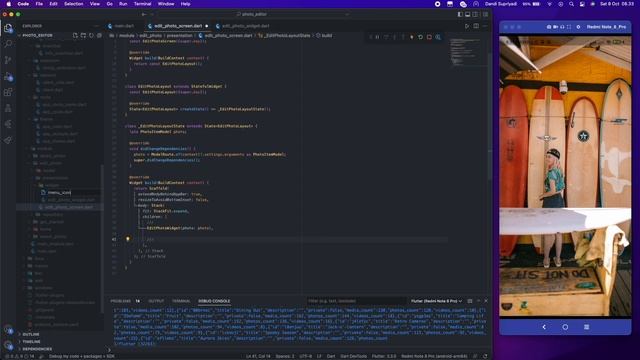Open the Apple menu

[9, 4]
